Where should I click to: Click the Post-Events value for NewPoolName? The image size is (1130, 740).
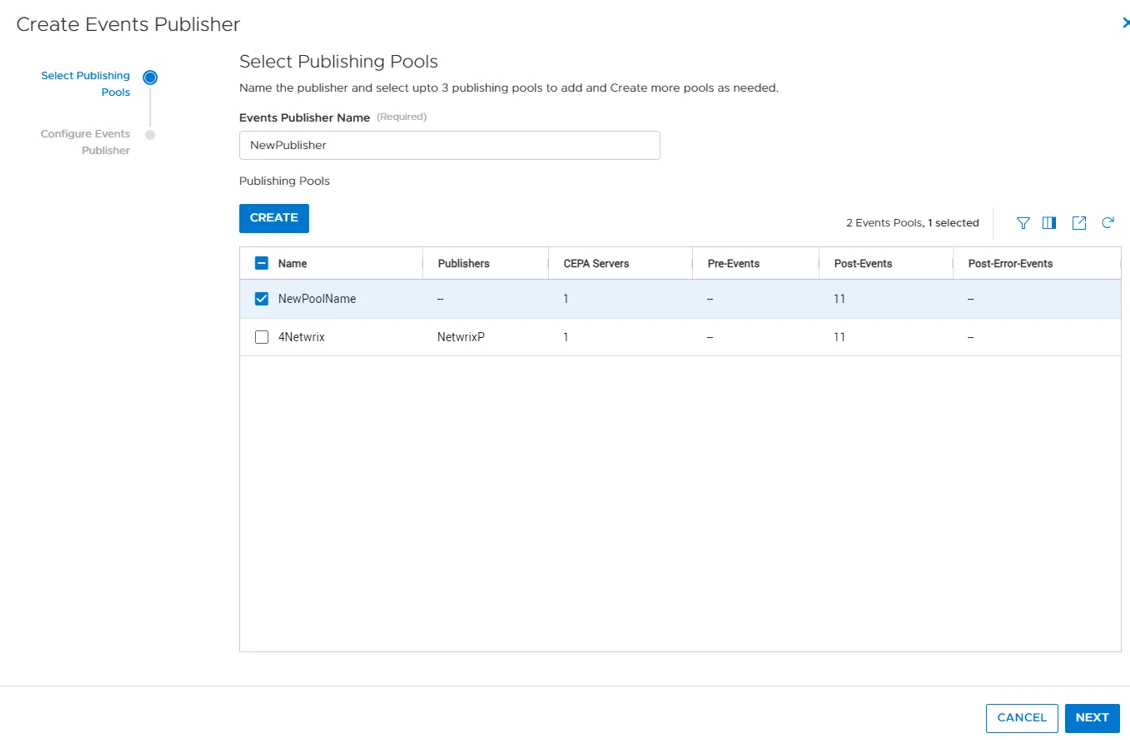point(840,299)
